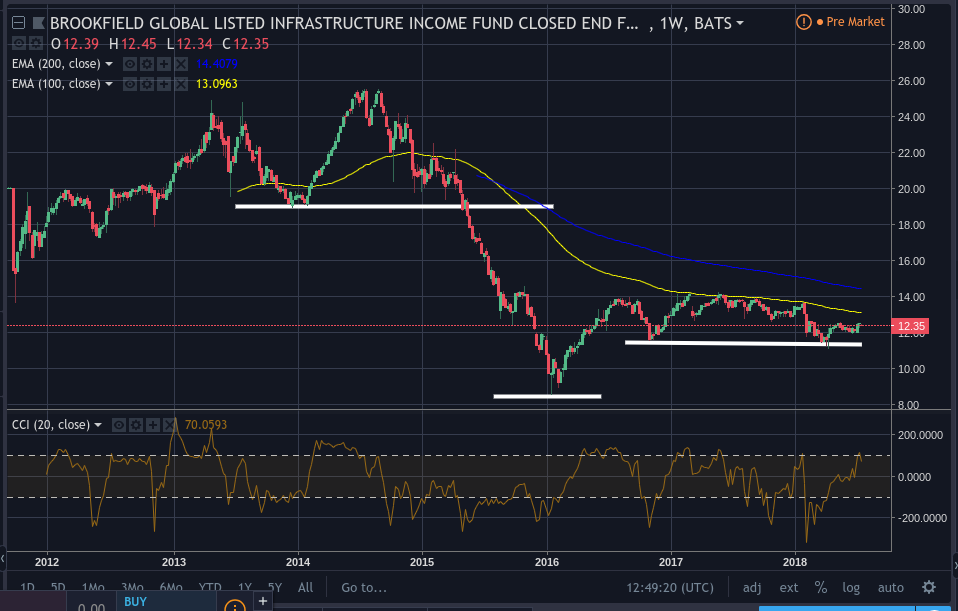This screenshot has height=611, width=958.
Task: Hide the EMA (100, close) indicator
Action: [130, 84]
